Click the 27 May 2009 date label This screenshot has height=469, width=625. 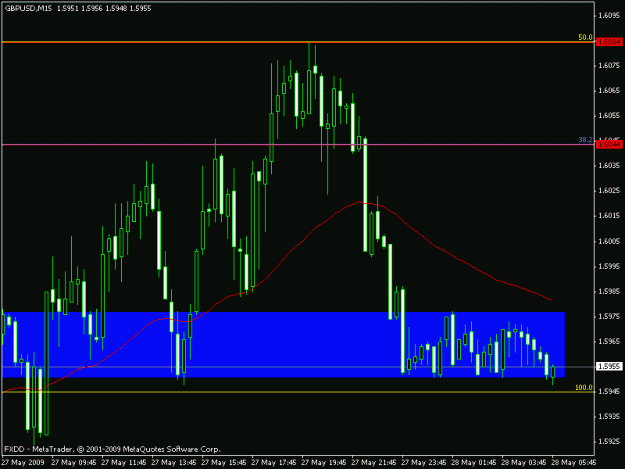(x=23, y=462)
